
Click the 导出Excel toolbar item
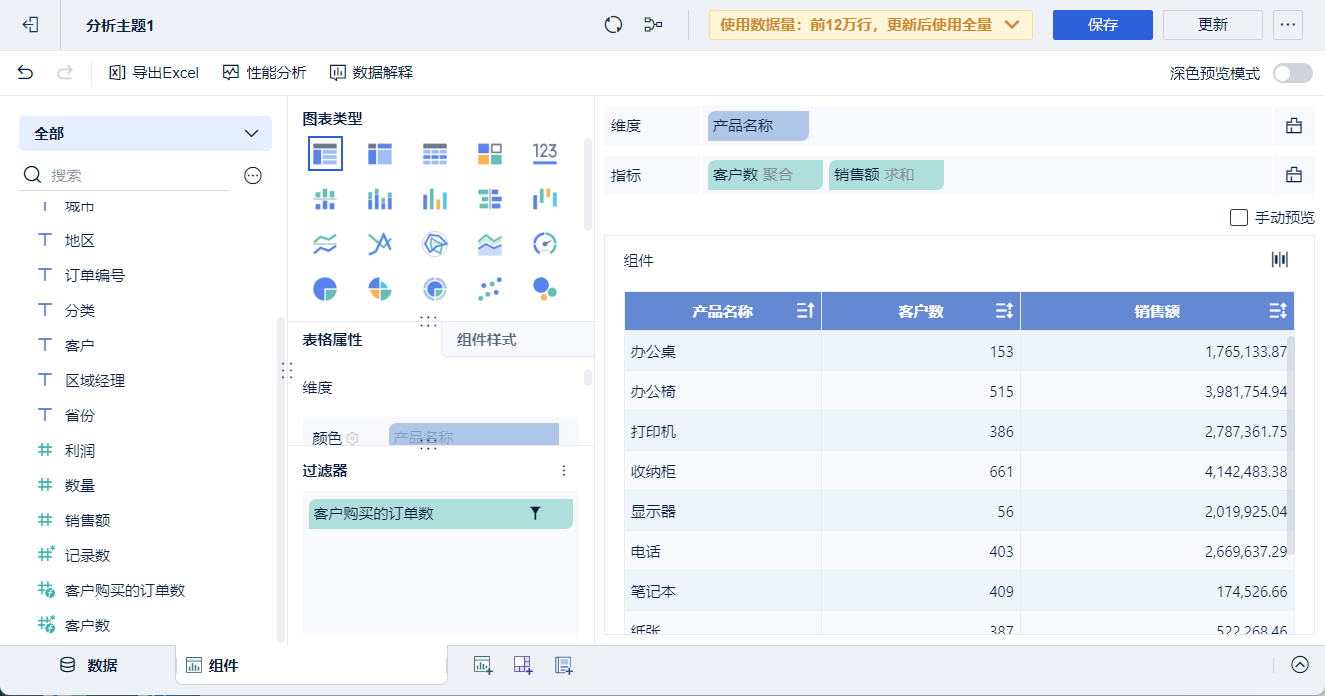tap(154, 73)
